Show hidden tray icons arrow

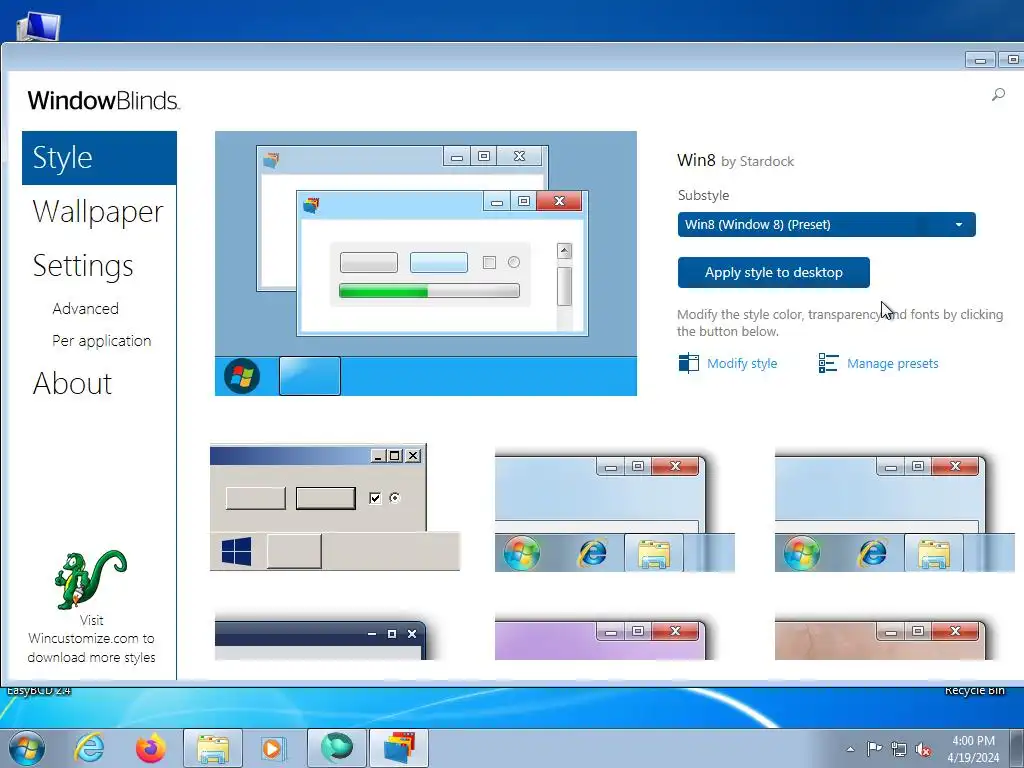point(850,749)
